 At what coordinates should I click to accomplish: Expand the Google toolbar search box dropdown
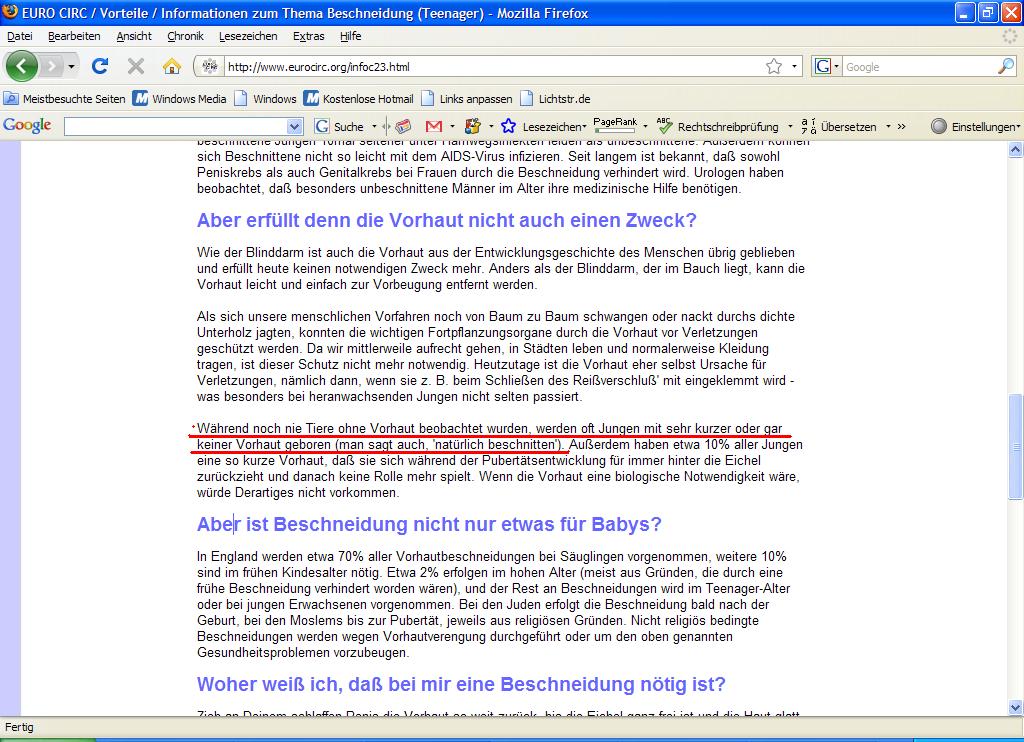pyautogui.click(x=295, y=127)
